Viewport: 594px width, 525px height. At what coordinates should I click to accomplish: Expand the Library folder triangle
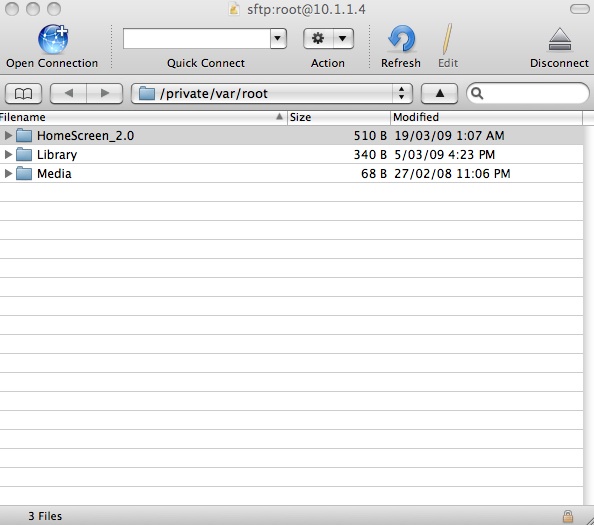point(8,154)
